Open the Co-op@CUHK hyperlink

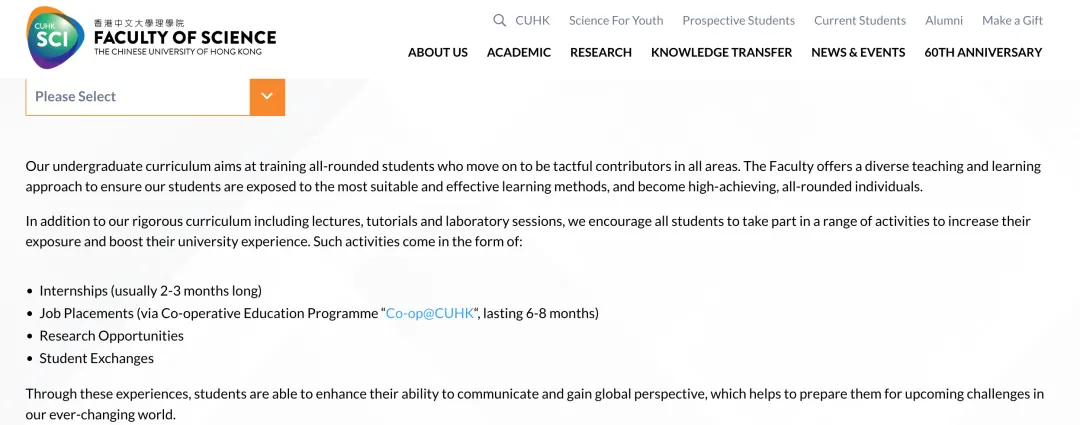pyautogui.click(x=430, y=313)
